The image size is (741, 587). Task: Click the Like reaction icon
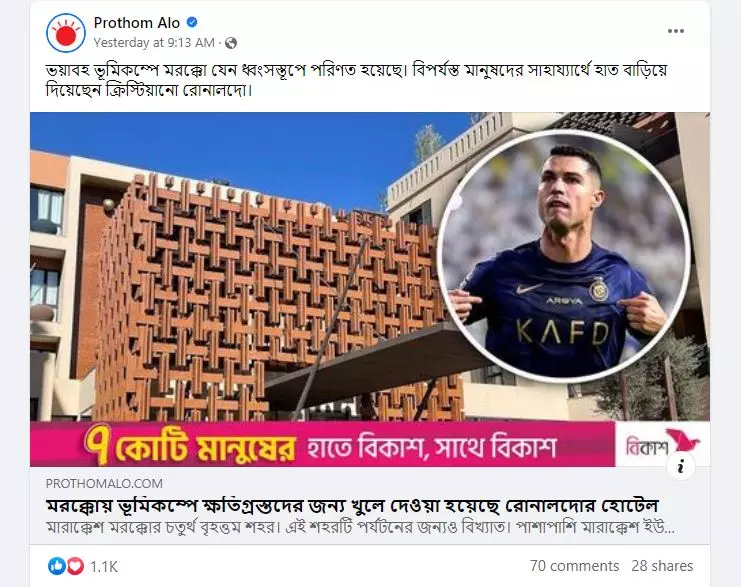tap(57, 566)
